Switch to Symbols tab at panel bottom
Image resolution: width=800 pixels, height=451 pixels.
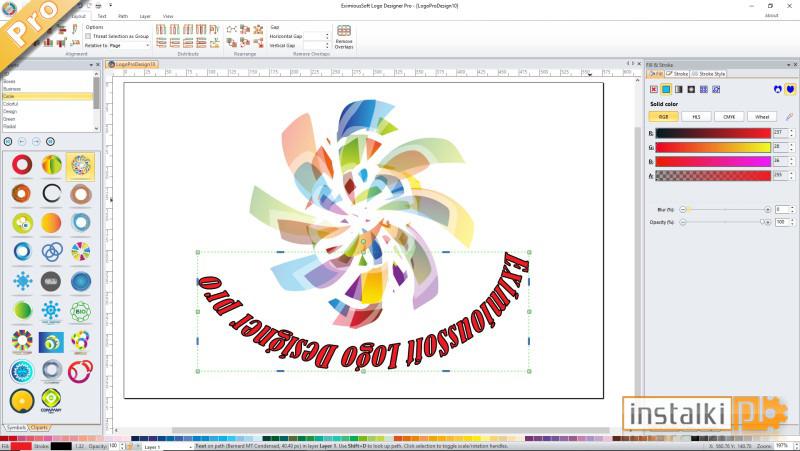(x=15, y=428)
